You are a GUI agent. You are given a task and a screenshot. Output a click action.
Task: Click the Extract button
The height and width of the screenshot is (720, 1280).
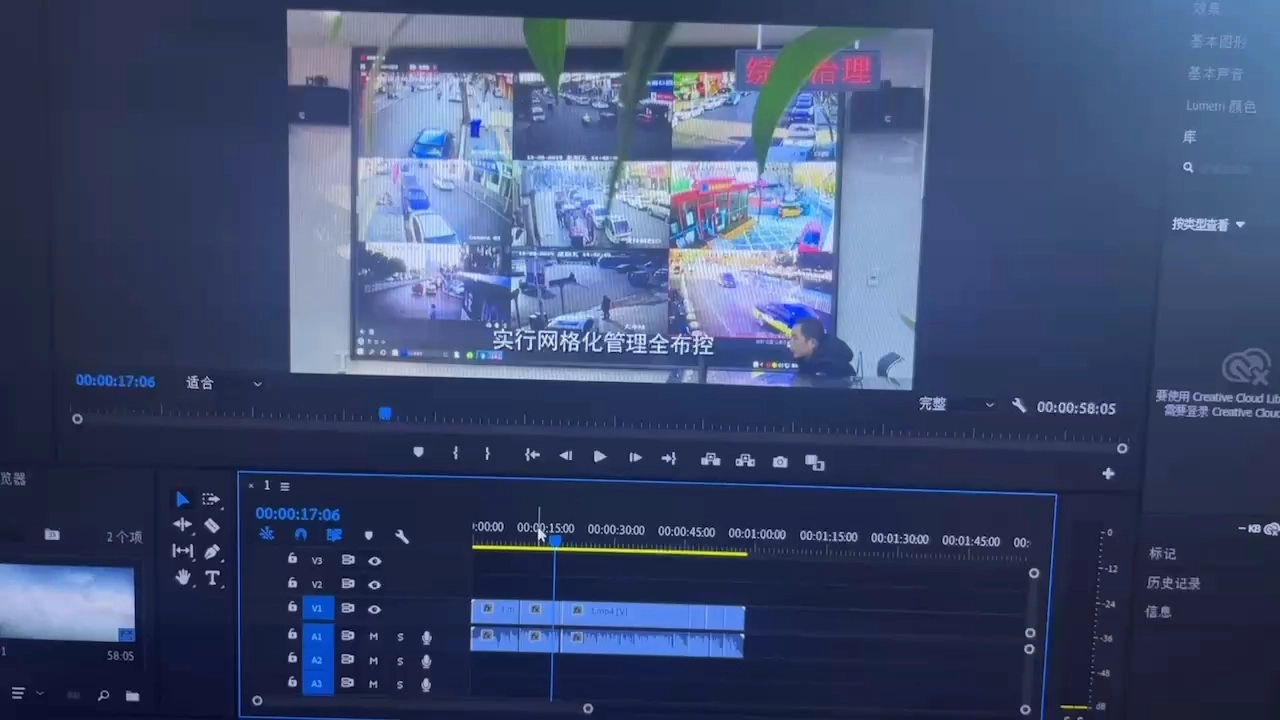745,461
